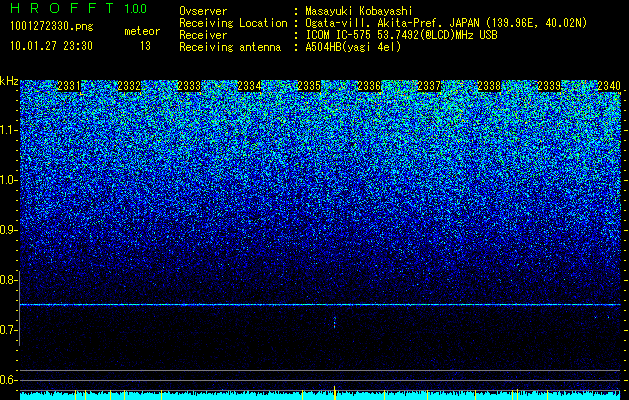Click the 2335 time marker

coord(309,86)
